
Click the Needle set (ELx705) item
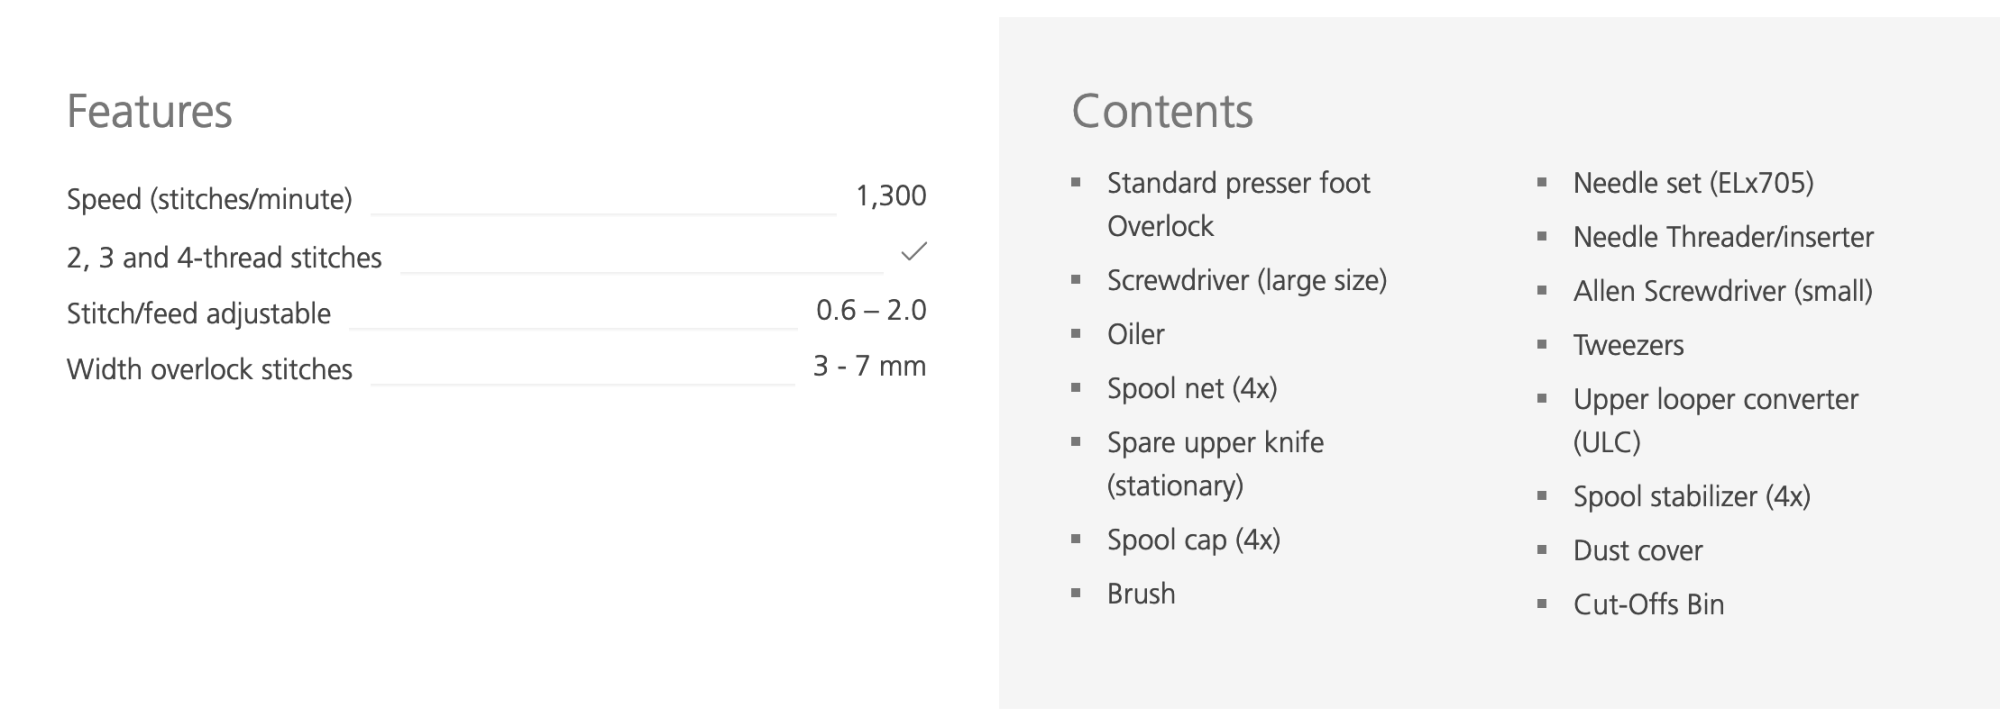[1692, 183]
